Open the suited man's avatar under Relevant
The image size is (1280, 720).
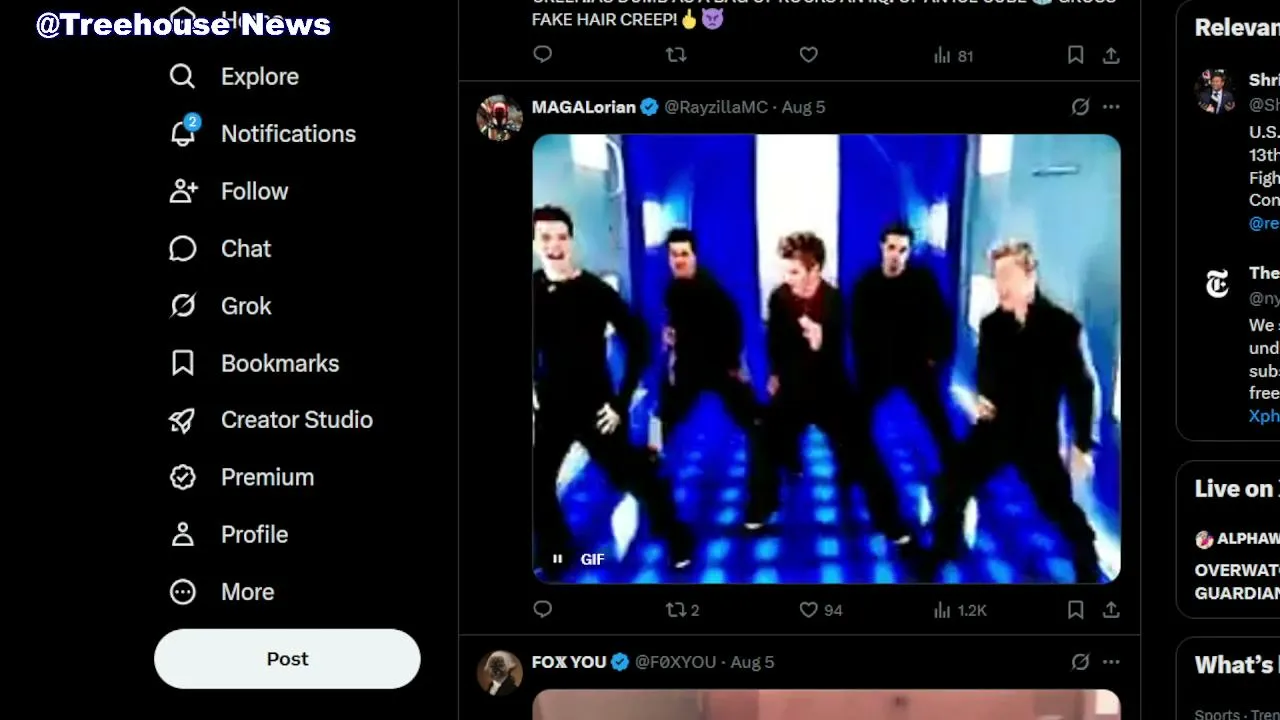pos(1217,92)
